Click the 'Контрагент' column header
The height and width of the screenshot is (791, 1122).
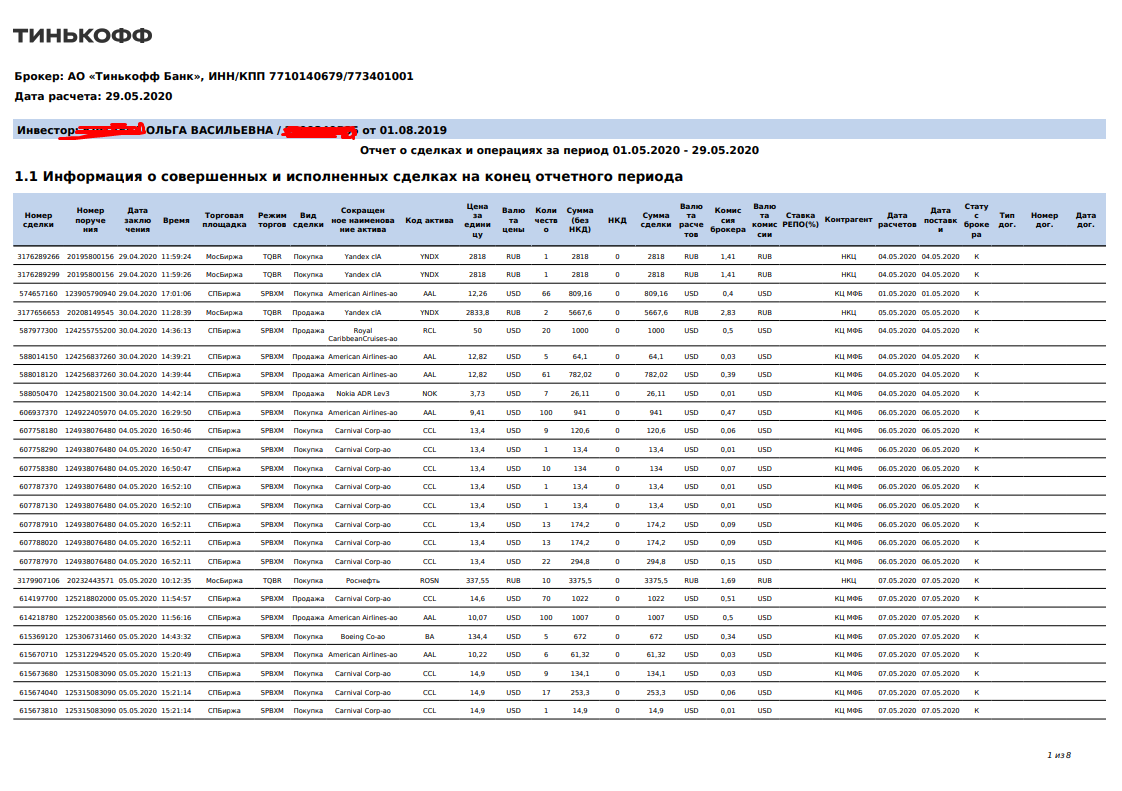(x=849, y=220)
